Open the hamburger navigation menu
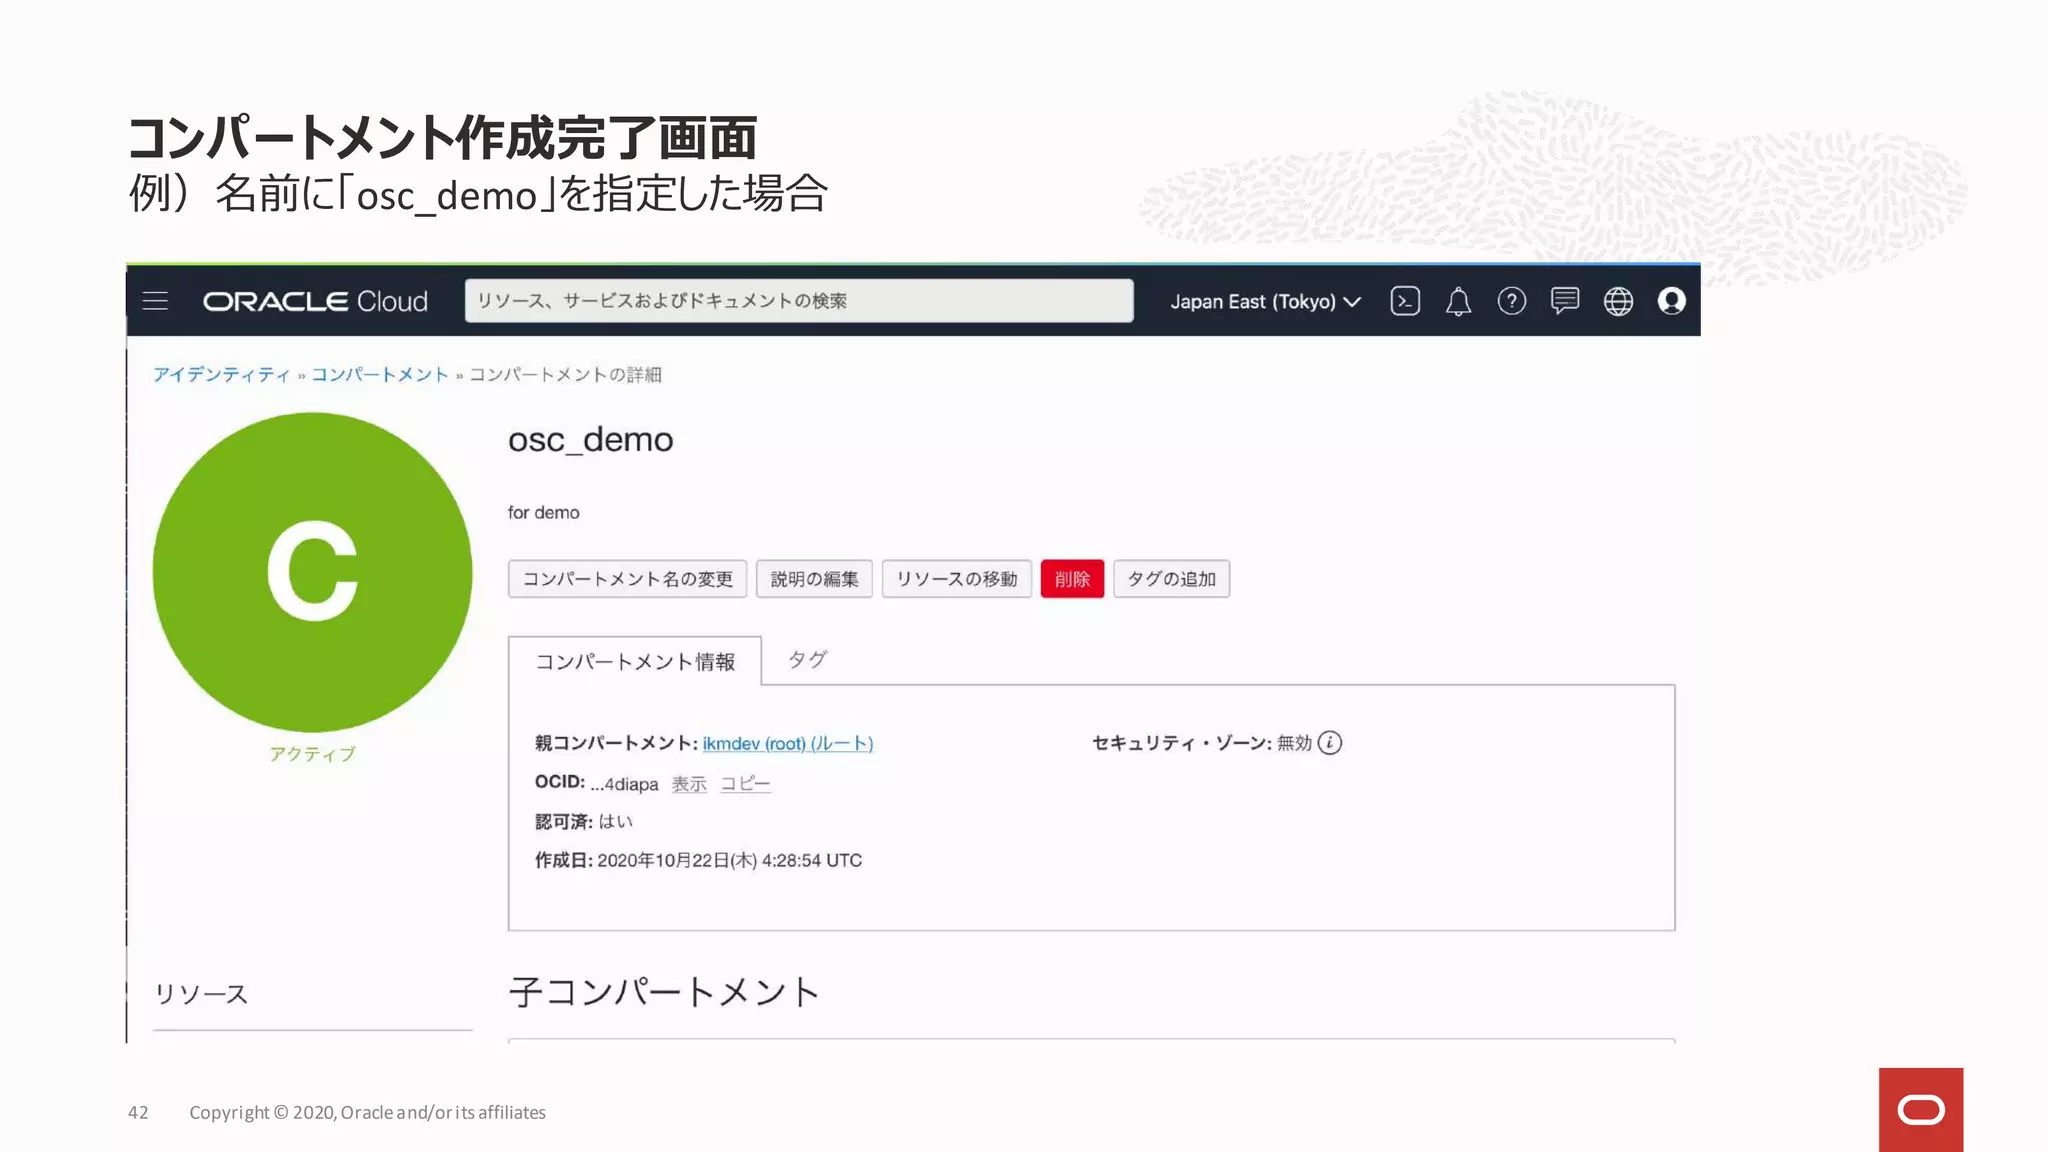Viewport: 2048px width, 1152px height. pos(155,301)
